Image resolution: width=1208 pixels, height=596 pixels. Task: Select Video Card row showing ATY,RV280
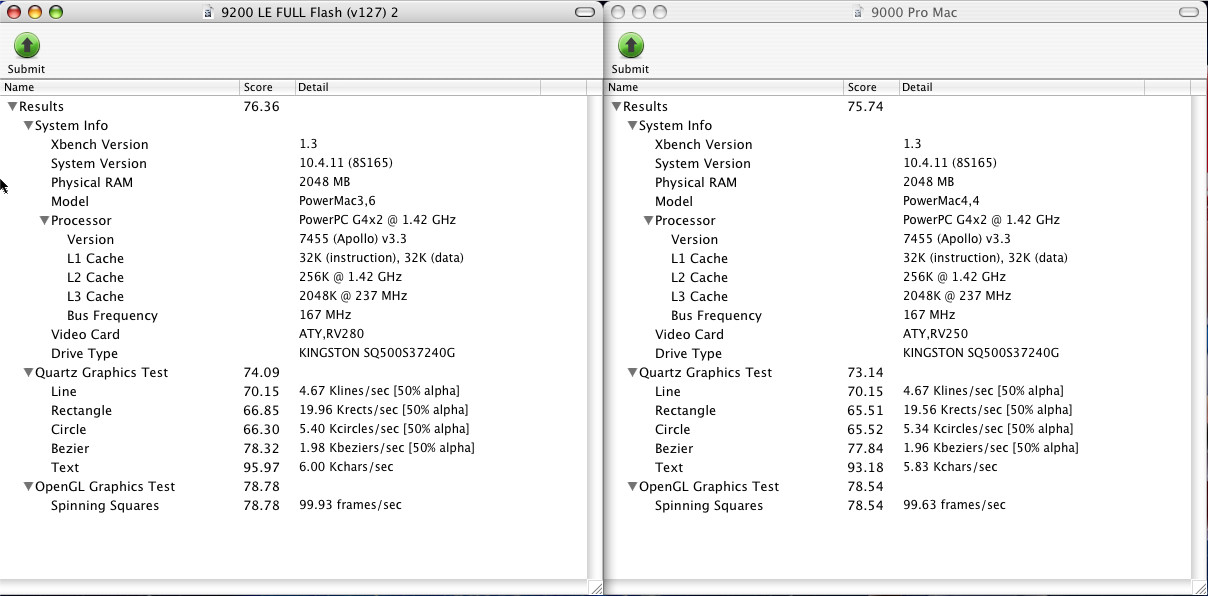tap(294, 334)
